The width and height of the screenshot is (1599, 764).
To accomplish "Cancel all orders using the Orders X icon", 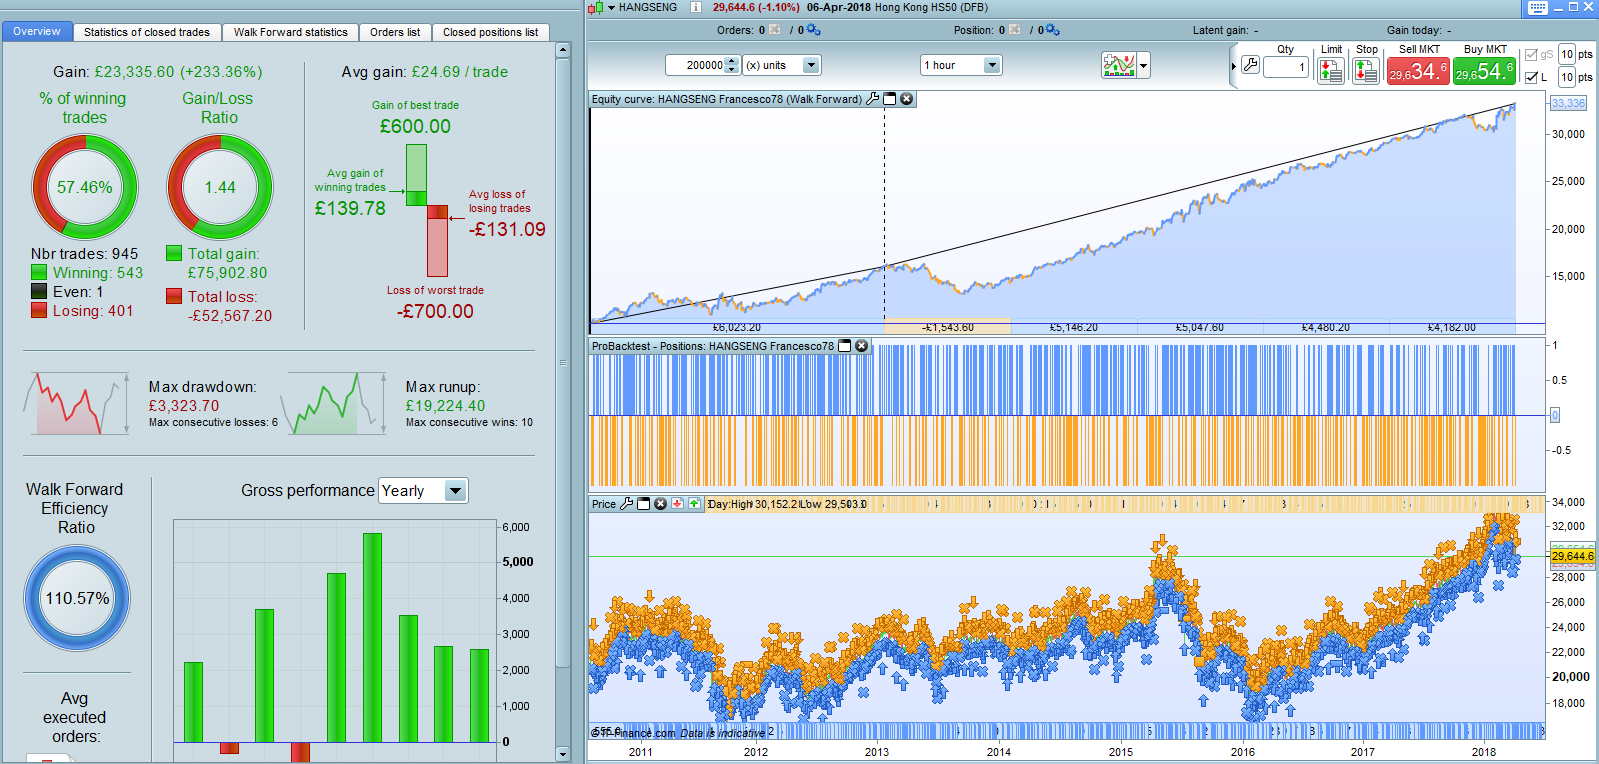I will point(775,30).
